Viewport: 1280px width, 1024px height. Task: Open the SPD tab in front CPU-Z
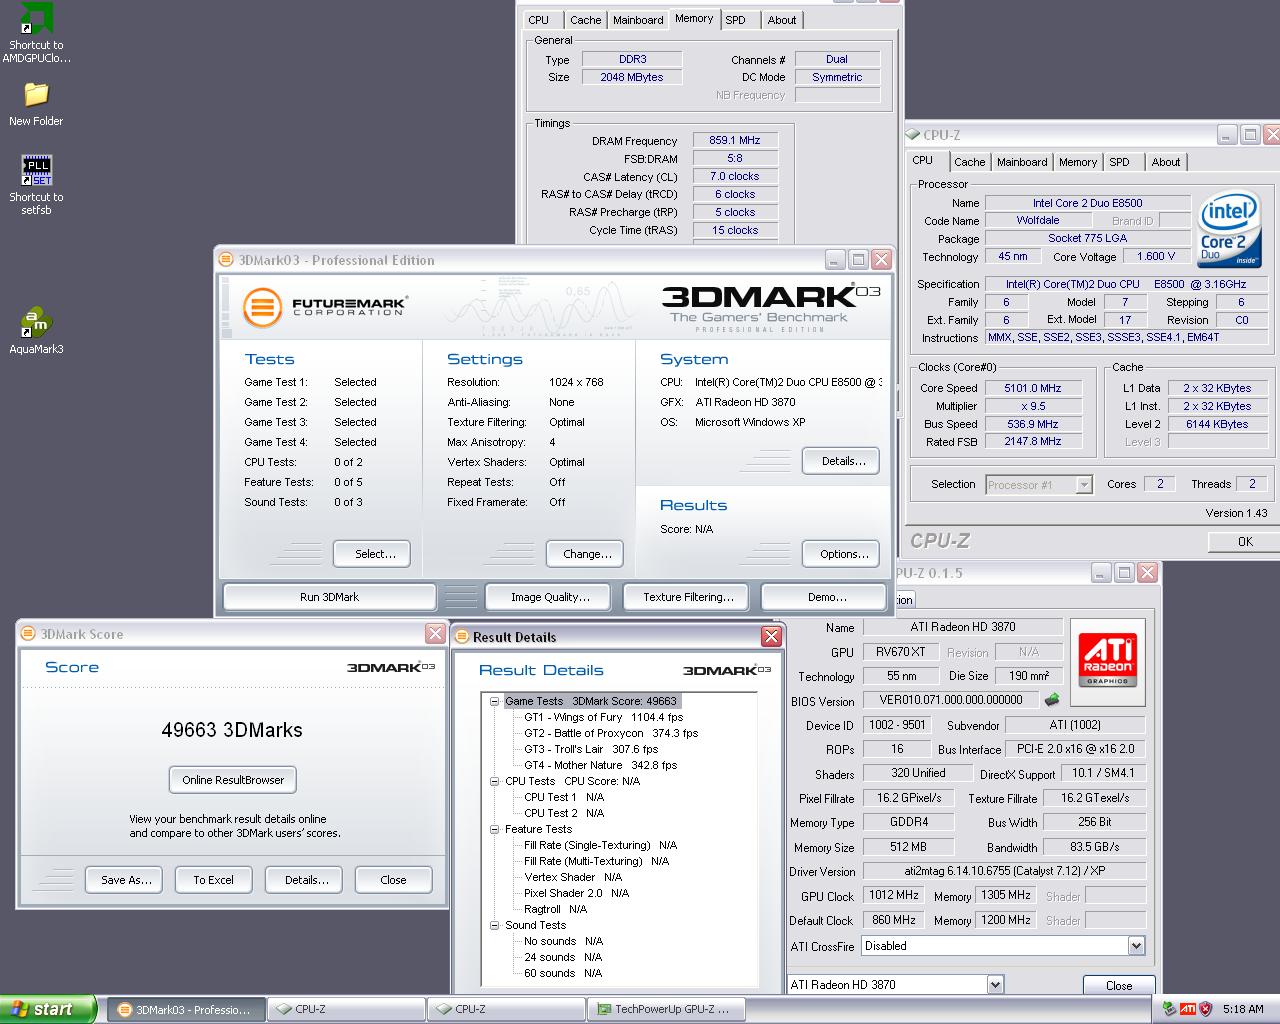pos(1119,162)
